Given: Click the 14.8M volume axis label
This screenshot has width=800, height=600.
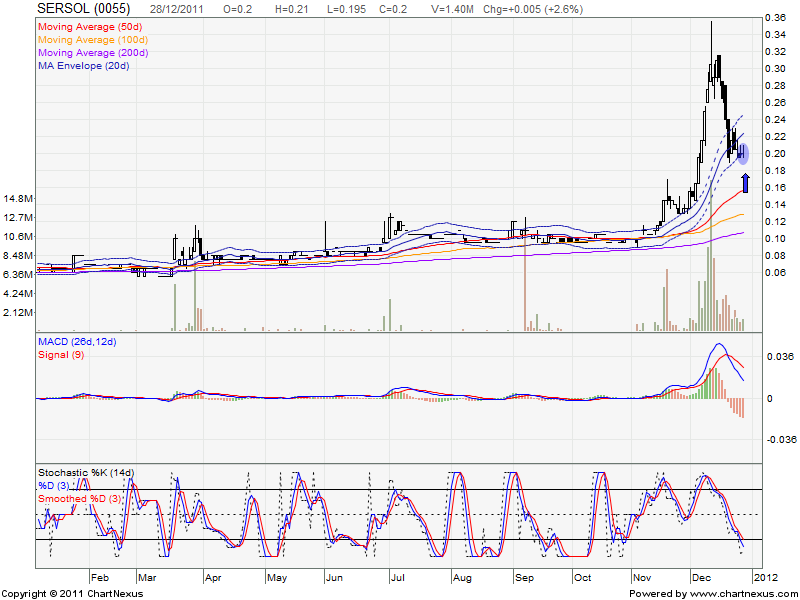Looking at the screenshot, I should 18,199.
